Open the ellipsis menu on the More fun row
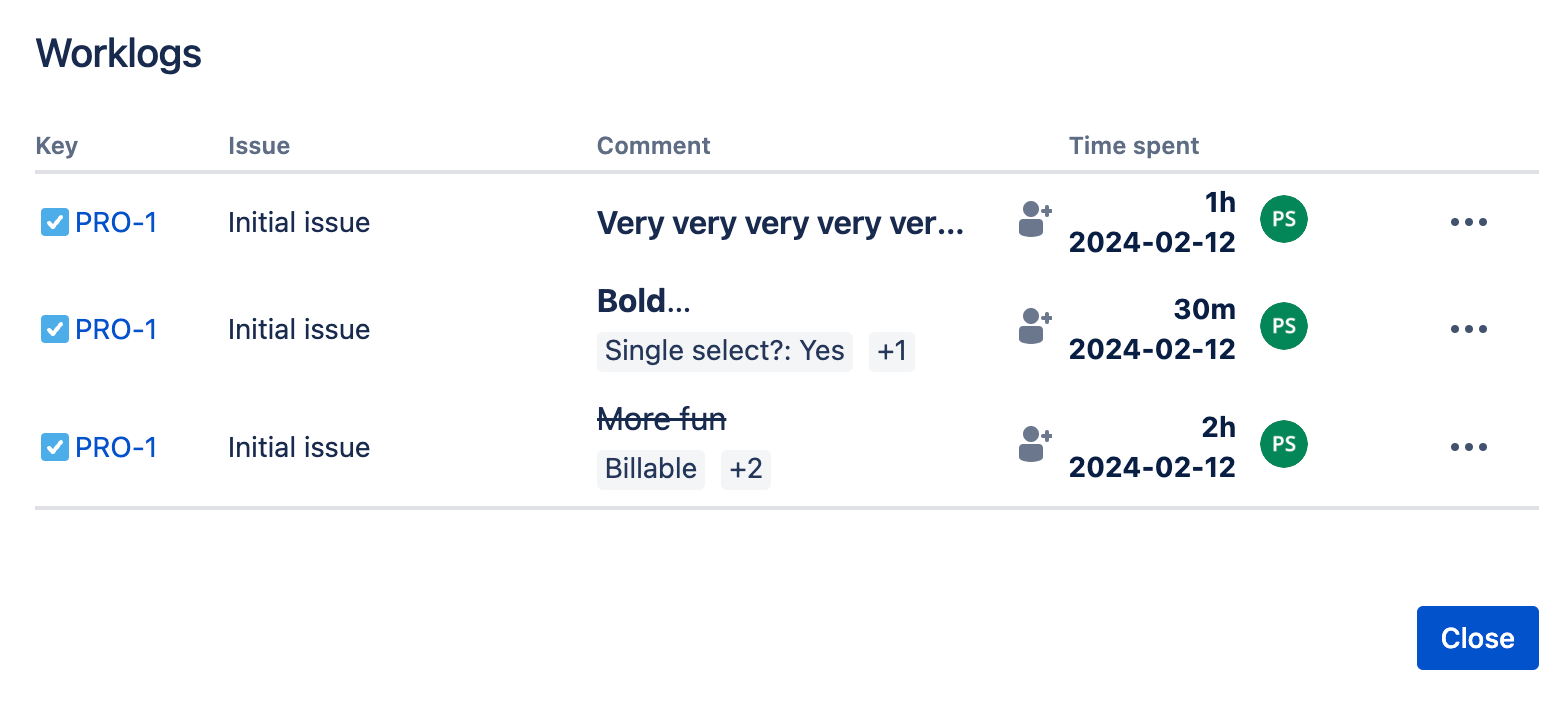The image size is (1567, 704). (1468, 447)
